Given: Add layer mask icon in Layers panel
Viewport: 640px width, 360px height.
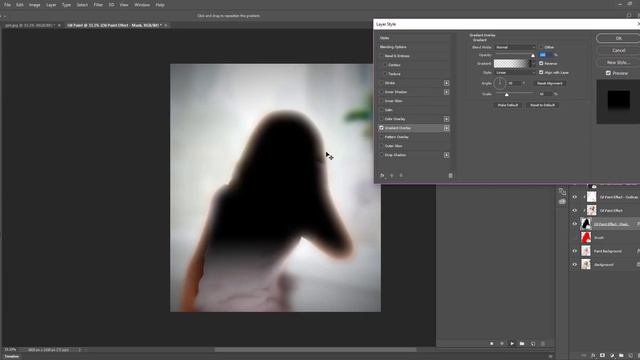Looking at the screenshot, I should pos(602,356).
